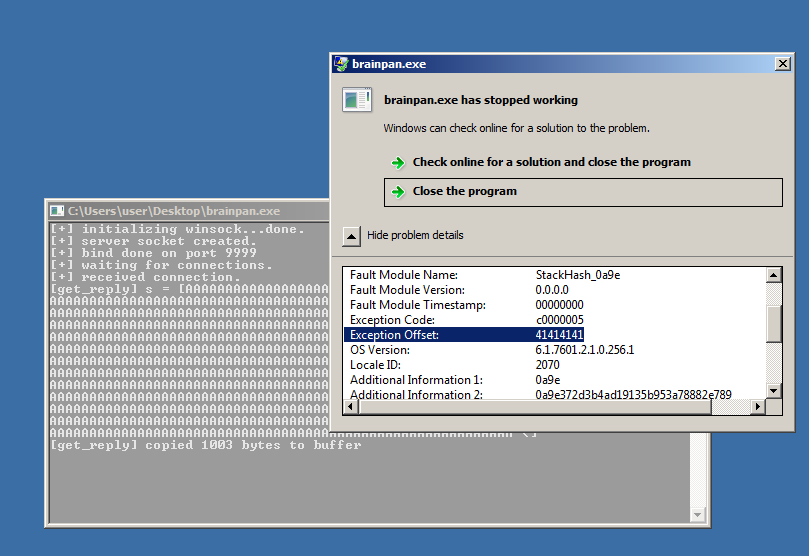Click the problem details horizontal scrollbar thumb
Viewport: 809px width, 556px height.
coord(535,406)
